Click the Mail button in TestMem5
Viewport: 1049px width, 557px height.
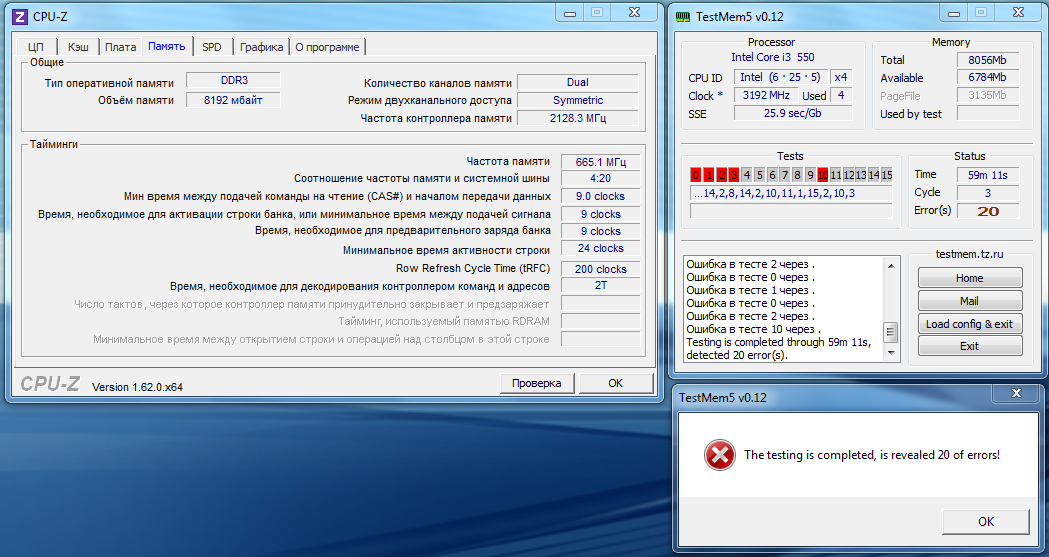pyautogui.click(x=969, y=301)
